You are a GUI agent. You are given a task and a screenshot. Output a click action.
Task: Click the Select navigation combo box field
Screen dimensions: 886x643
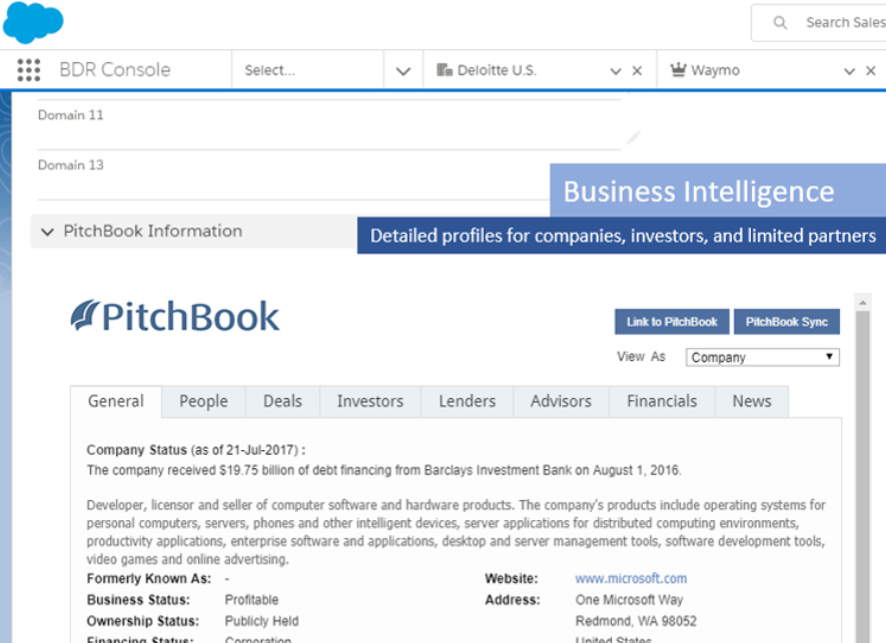click(x=308, y=70)
